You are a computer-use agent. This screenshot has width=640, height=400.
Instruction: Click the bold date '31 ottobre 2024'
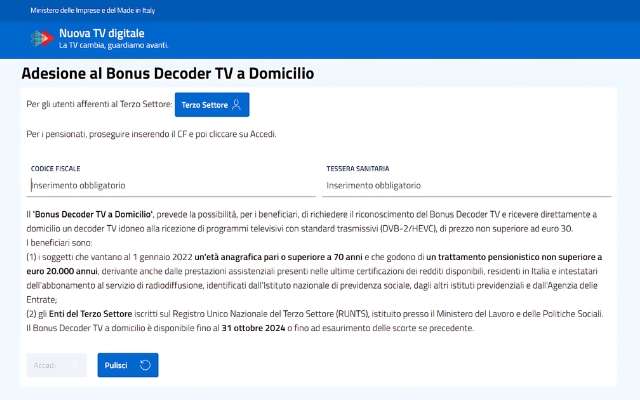pyautogui.click(x=253, y=328)
